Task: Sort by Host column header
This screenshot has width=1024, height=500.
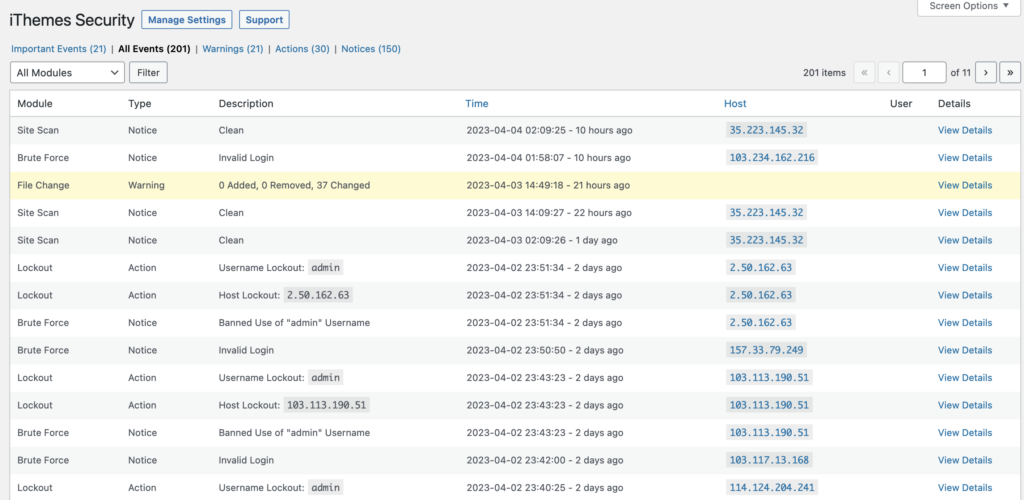Action: [x=735, y=103]
